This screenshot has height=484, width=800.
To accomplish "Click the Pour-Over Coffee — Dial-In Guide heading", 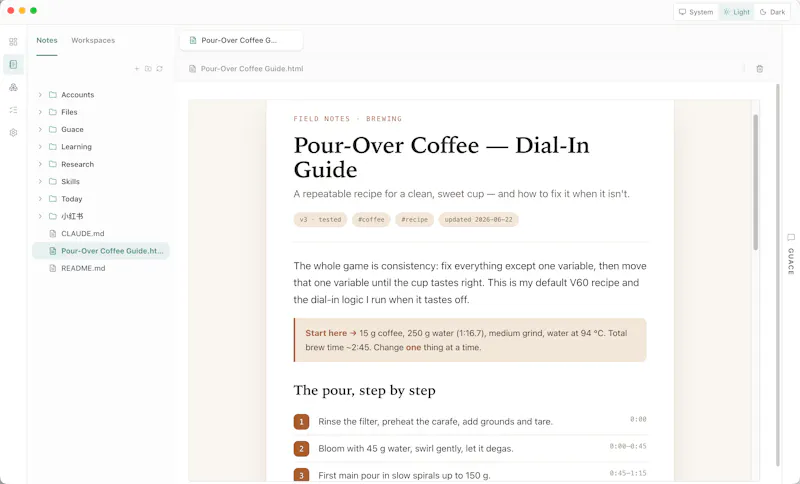I will (441, 158).
